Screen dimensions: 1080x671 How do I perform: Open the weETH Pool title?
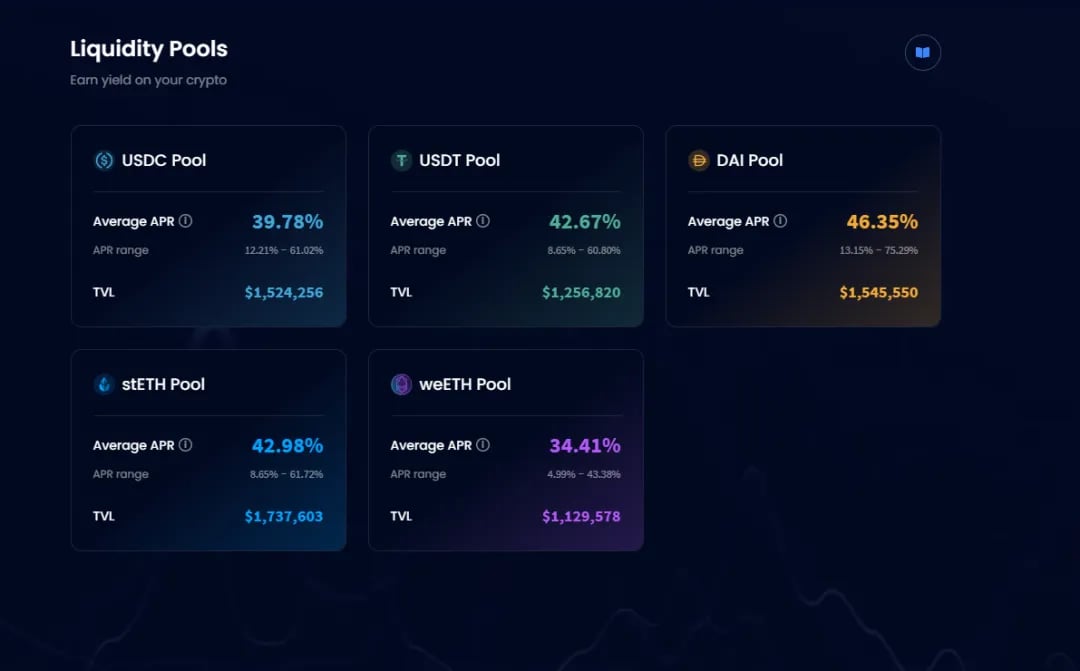click(465, 384)
